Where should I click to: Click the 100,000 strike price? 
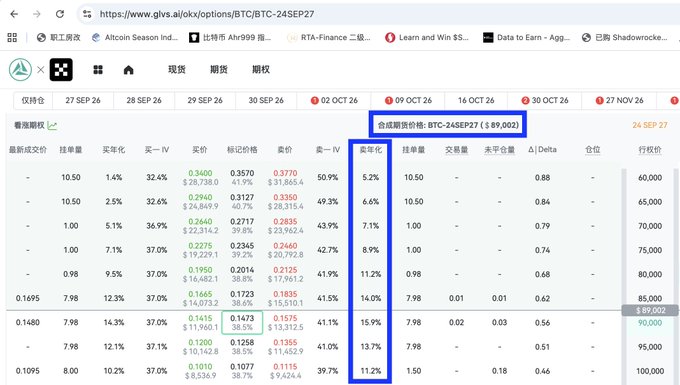(x=650, y=371)
